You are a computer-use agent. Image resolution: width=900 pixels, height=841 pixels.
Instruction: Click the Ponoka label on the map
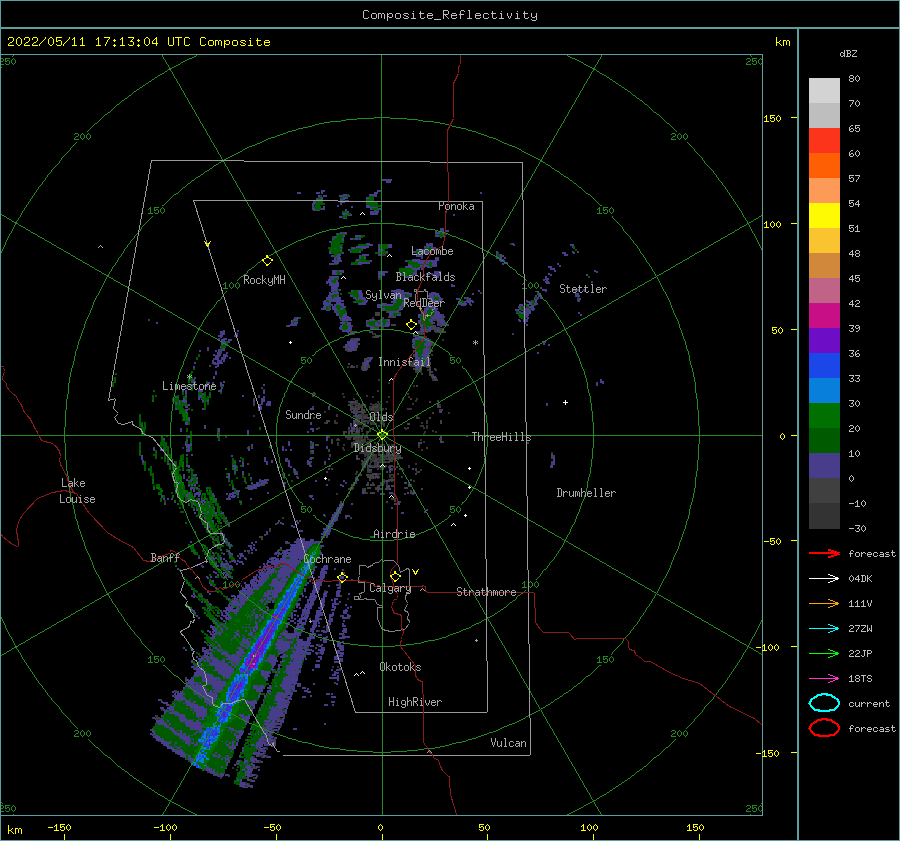pos(456,206)
